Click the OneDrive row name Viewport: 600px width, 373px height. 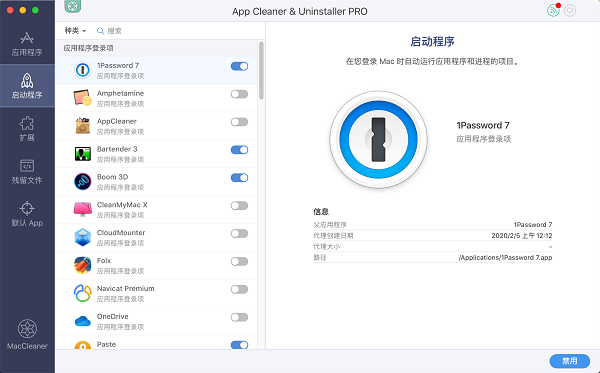(112, 317)
